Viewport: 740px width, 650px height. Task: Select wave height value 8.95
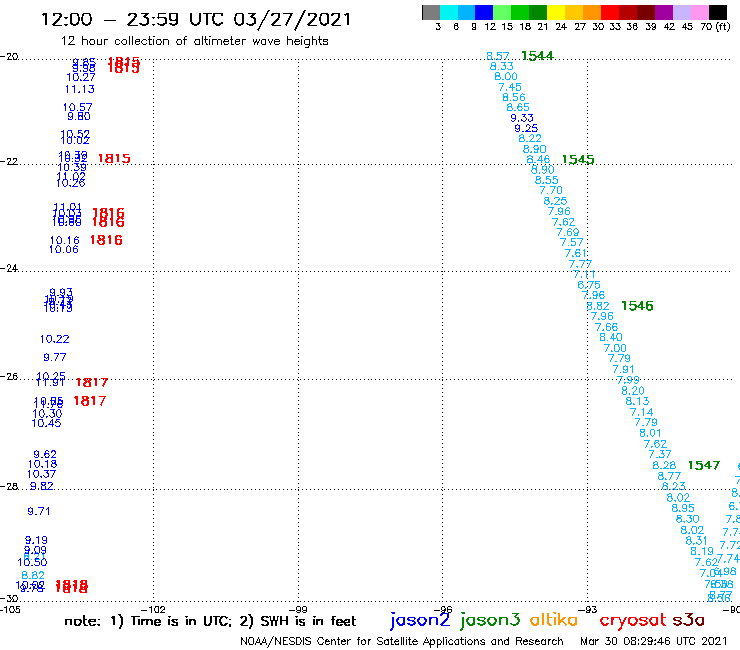point(683,508)
